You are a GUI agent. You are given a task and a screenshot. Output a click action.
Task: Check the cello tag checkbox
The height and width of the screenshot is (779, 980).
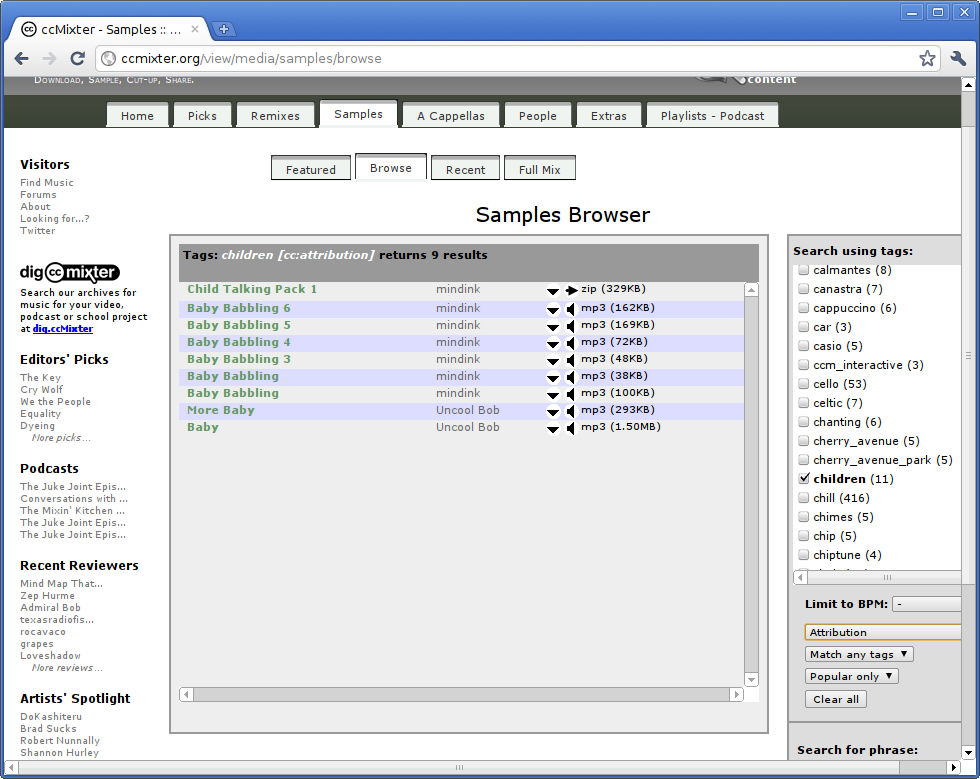pyautogui.click(x=804, y=384)
